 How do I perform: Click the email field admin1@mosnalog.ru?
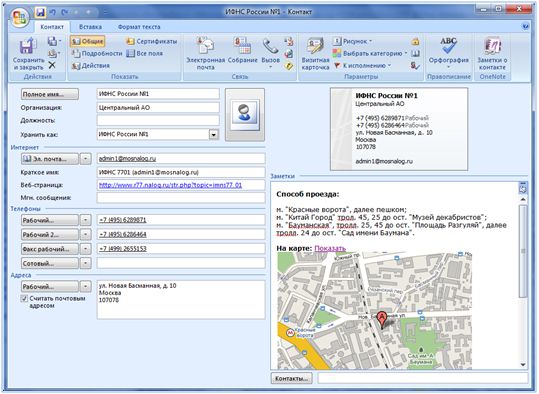point(181,158)
